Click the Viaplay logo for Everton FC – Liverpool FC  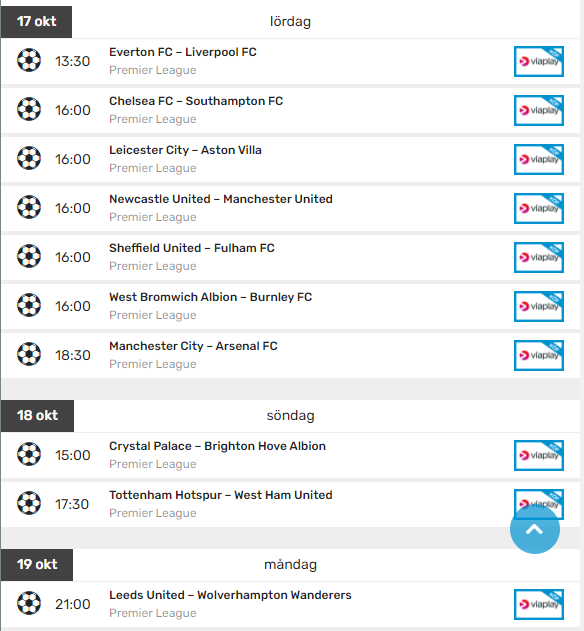539,62
